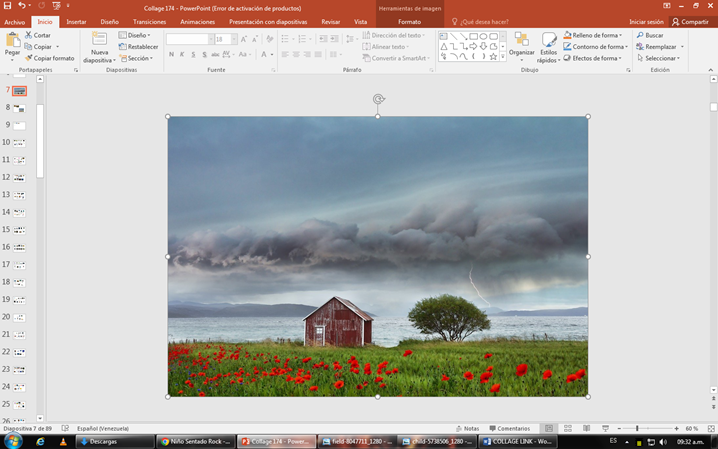Select slide 12 thumbnail
The image size is (718, 449).
(19, 178)
